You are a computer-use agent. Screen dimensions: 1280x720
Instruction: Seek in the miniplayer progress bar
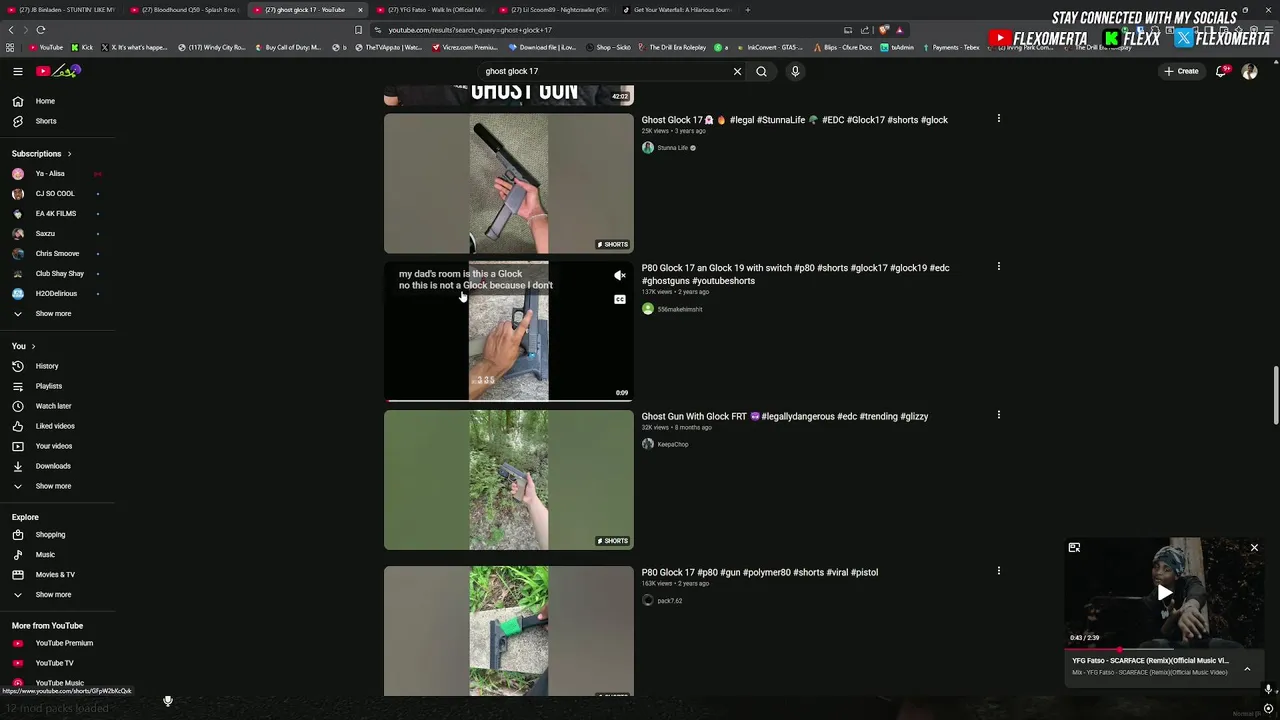coord(1165,650)
